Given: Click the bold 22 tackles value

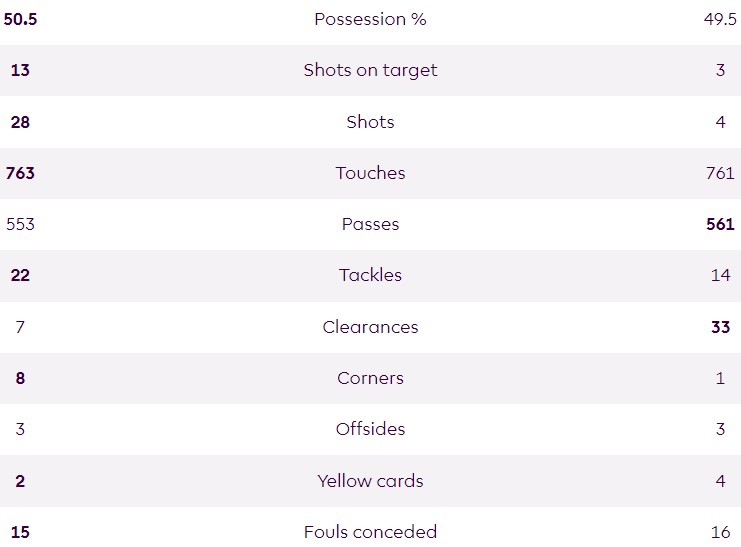Looking at the screenshot, I should tap(20, 275).
